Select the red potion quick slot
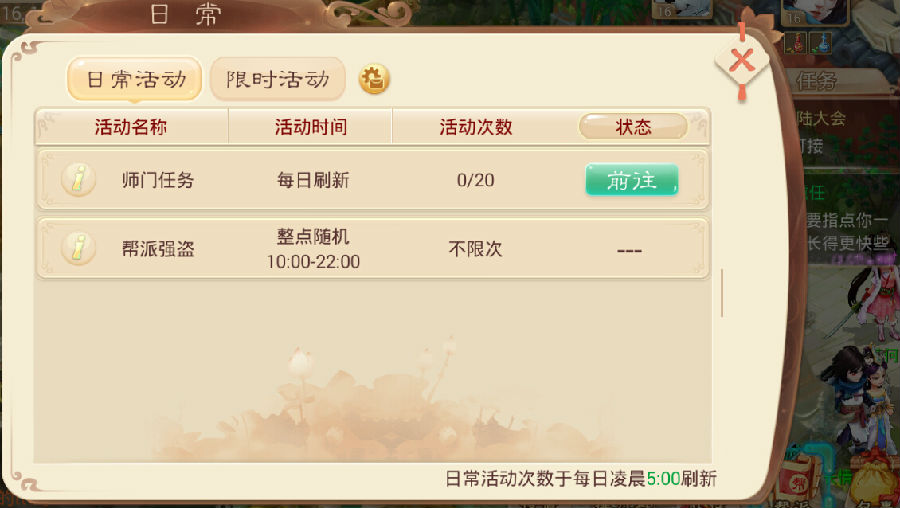The width and height of the screenshot is (900, 508). 797,43
